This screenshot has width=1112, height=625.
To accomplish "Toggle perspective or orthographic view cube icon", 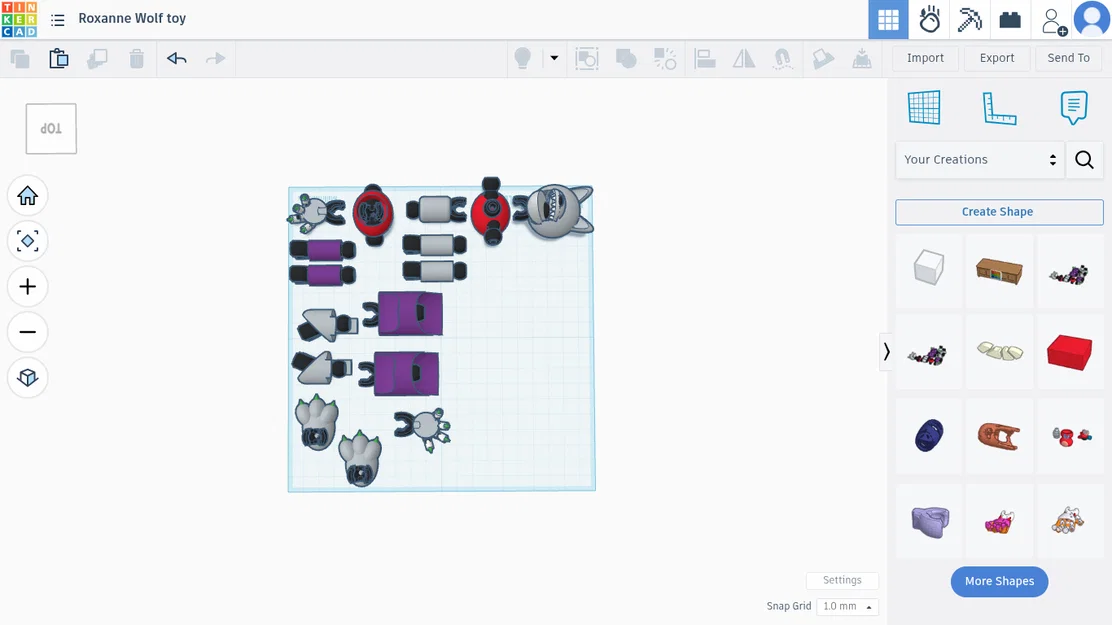I will point(28,377).
